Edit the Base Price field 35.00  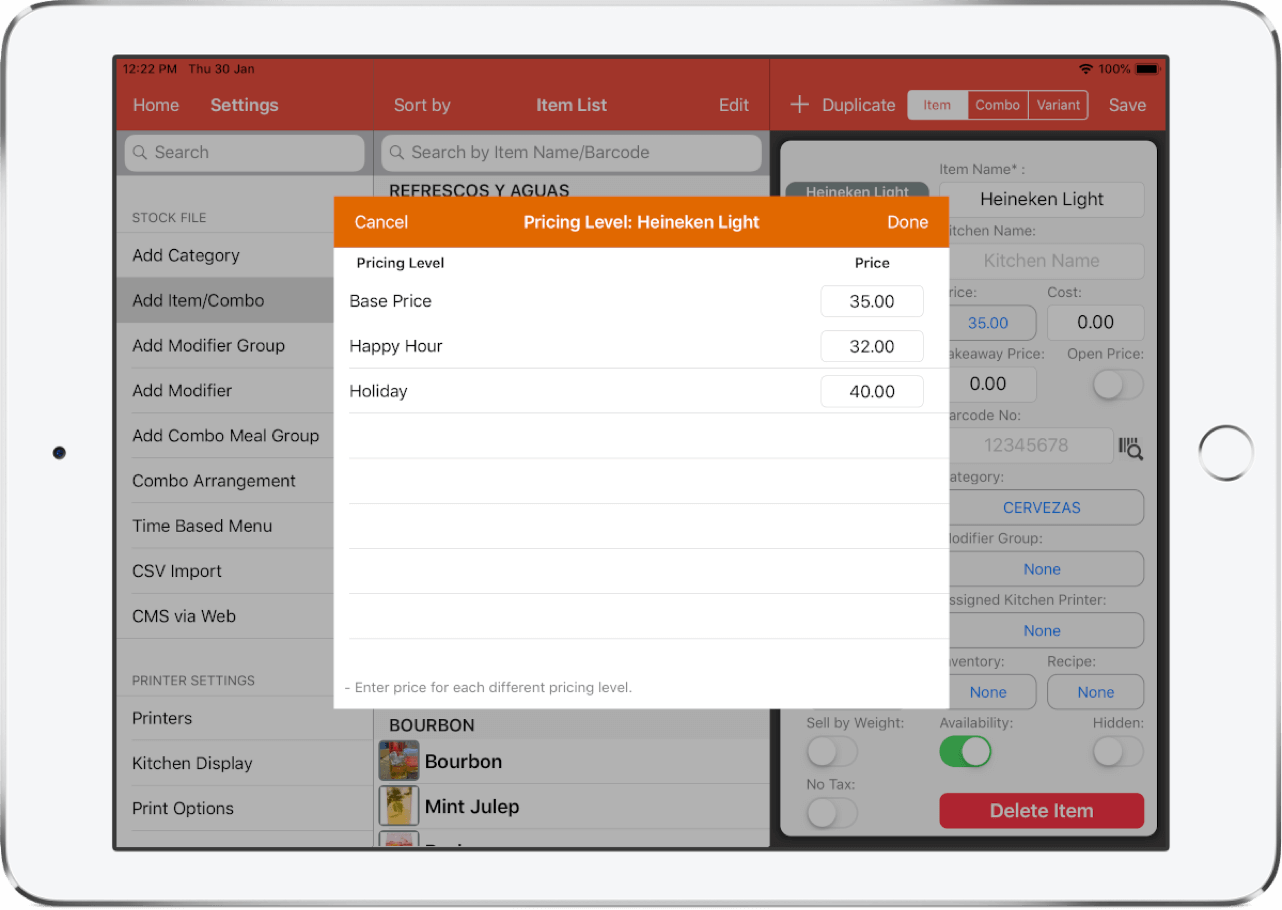tap(872, 301)
